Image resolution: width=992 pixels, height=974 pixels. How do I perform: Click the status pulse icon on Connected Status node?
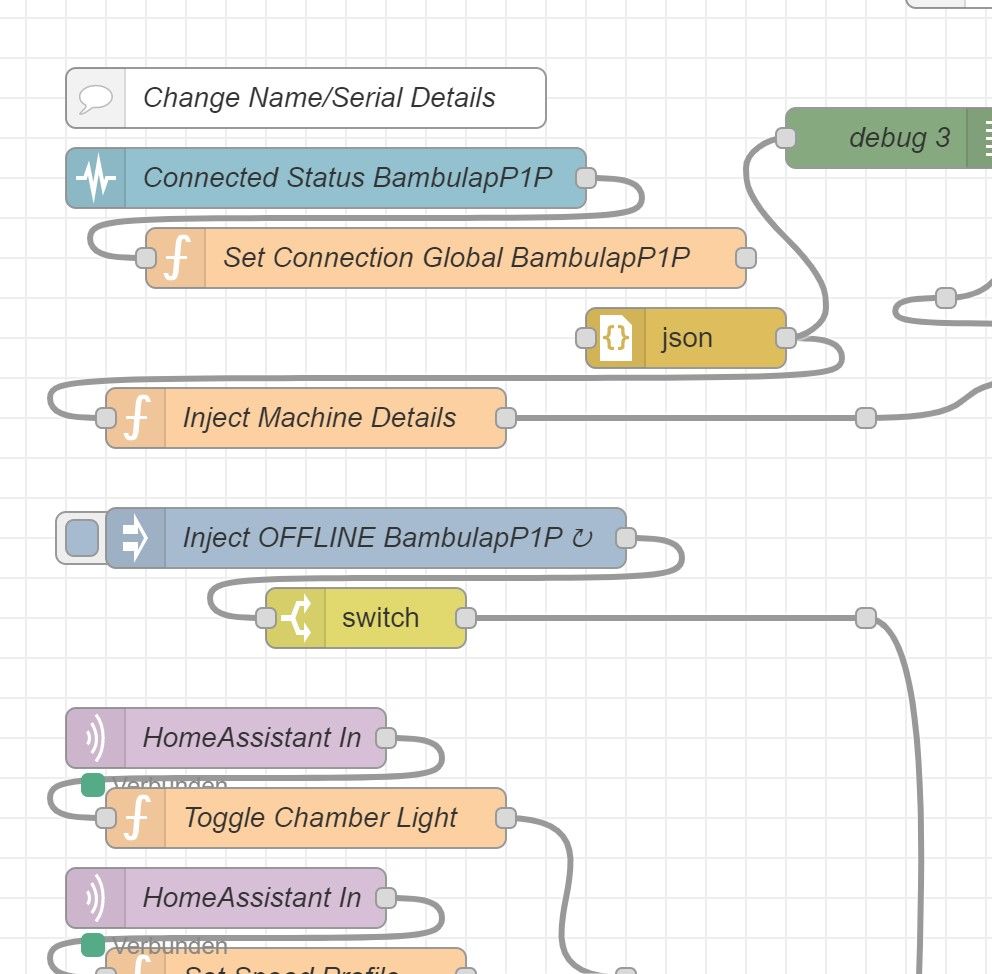(x=96, y=178)
